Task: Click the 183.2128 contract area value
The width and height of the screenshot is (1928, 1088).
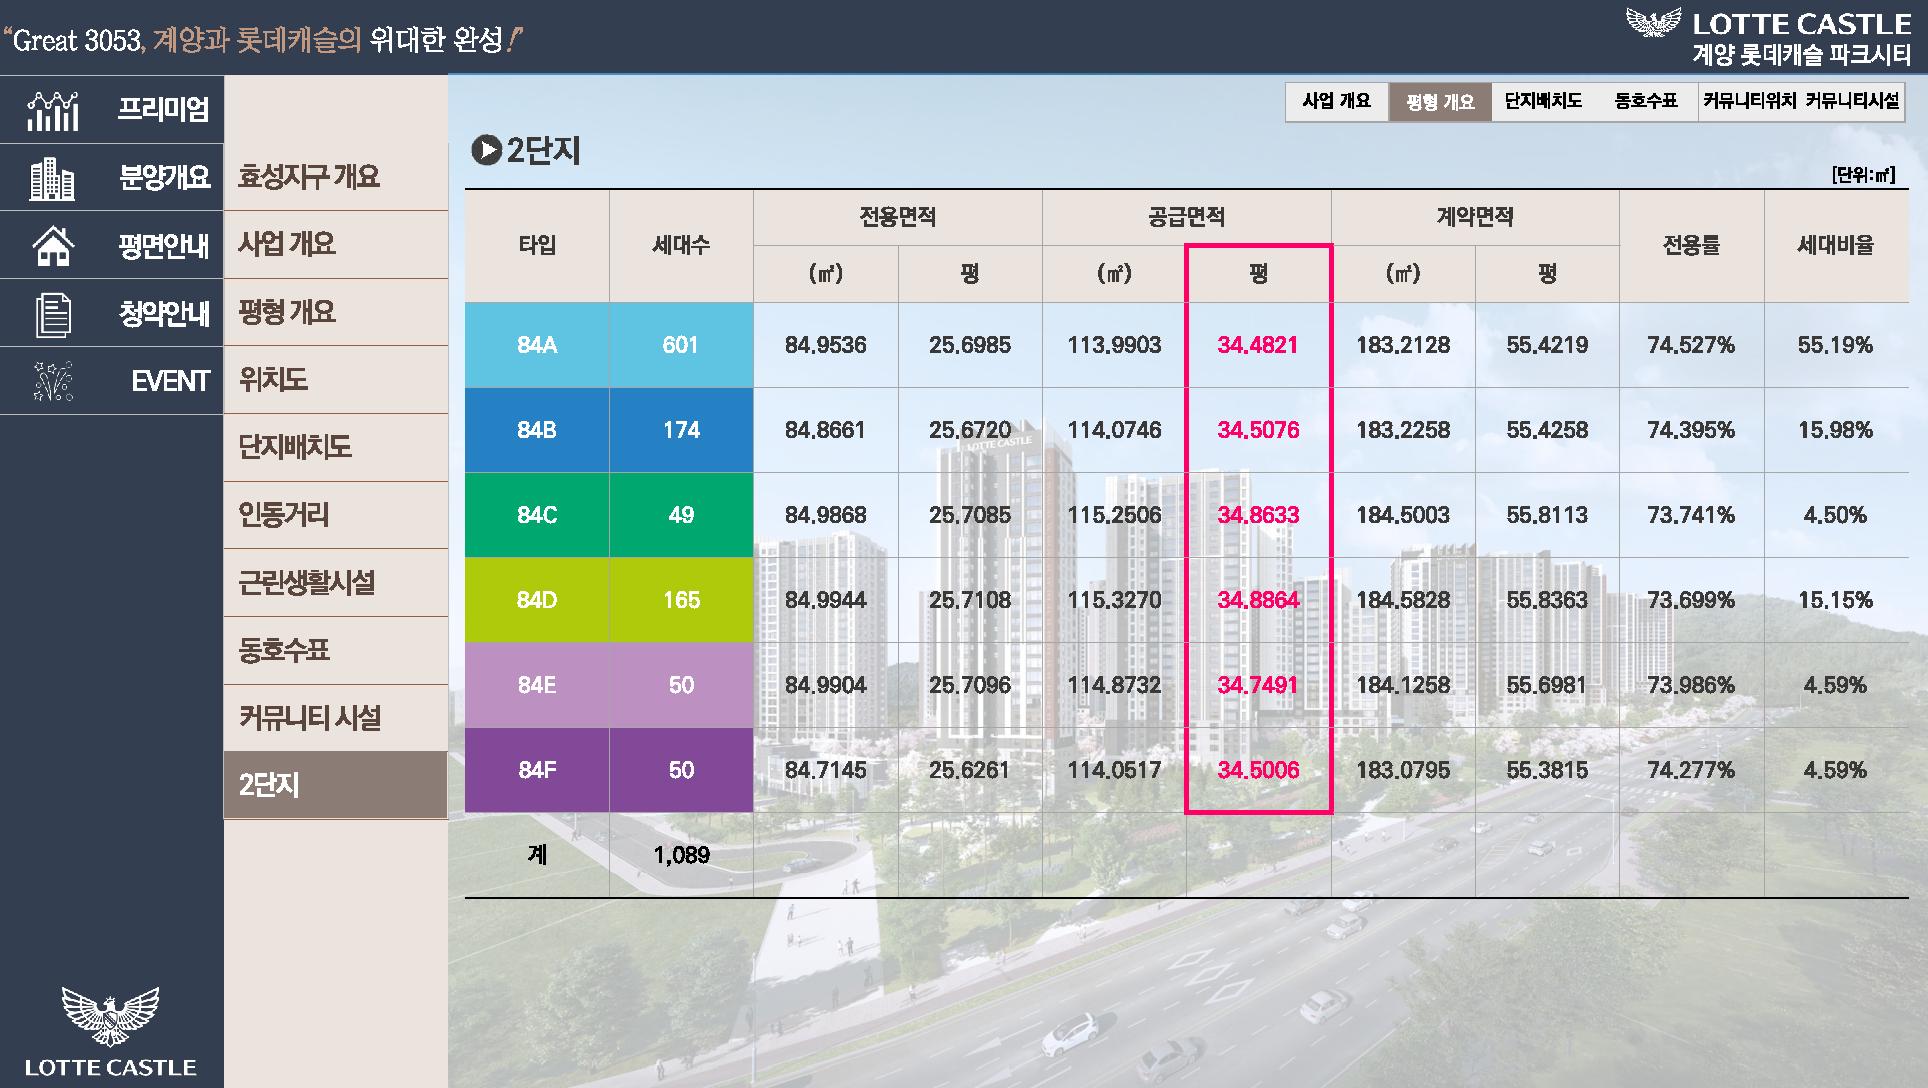Action: 1403,345
